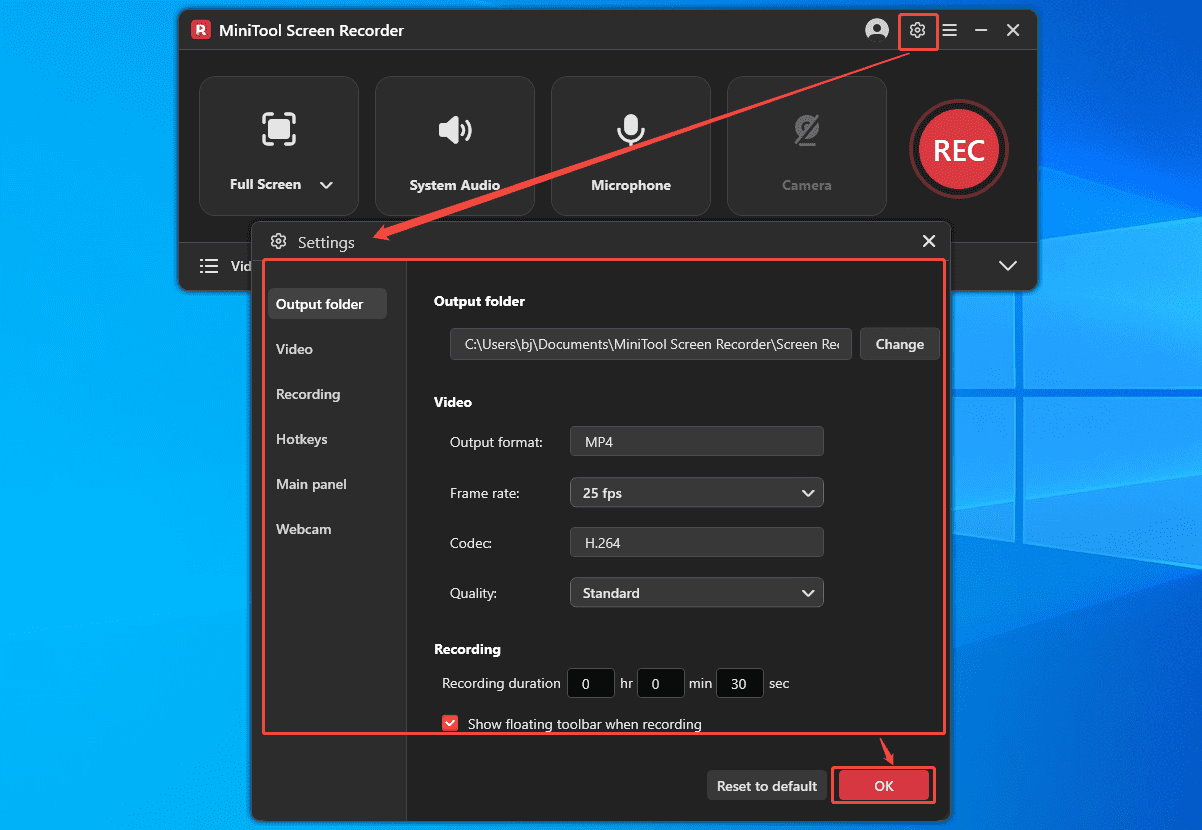Viewport: 1202px width, 830px height.
Task: Select the Output folder settings tab
Action: [327, 304]
